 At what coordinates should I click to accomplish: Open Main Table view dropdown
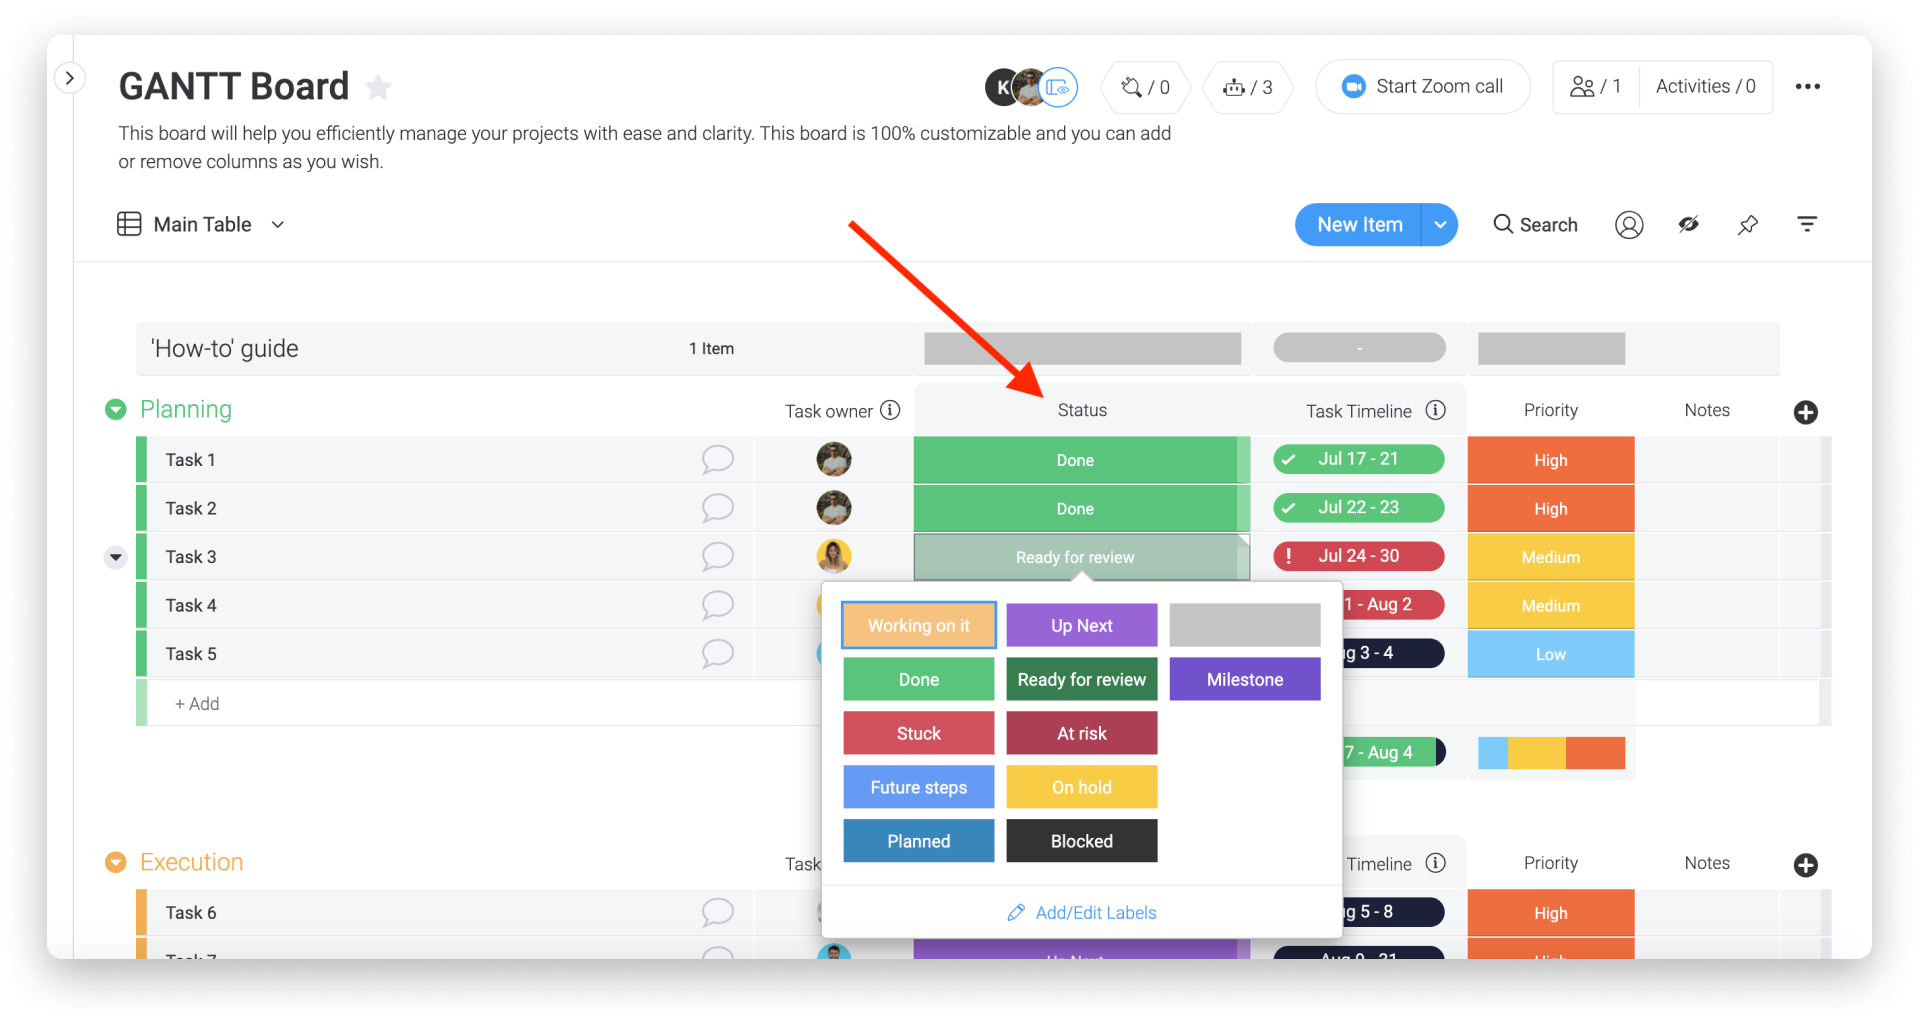[278, 225]
